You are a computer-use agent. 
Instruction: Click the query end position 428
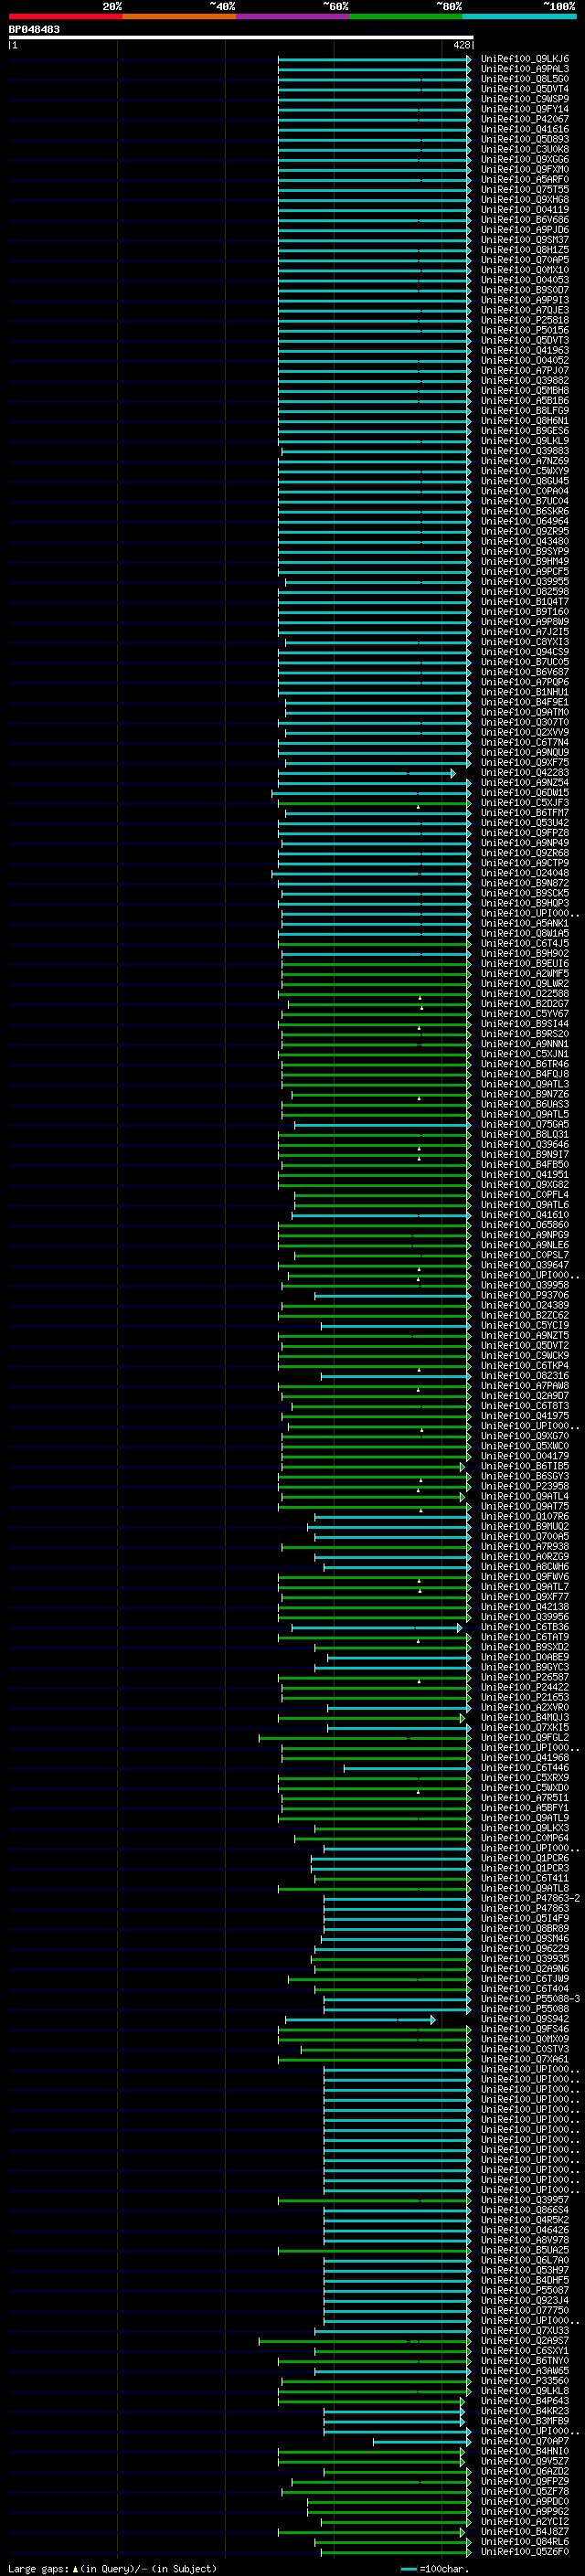(461, 45)
